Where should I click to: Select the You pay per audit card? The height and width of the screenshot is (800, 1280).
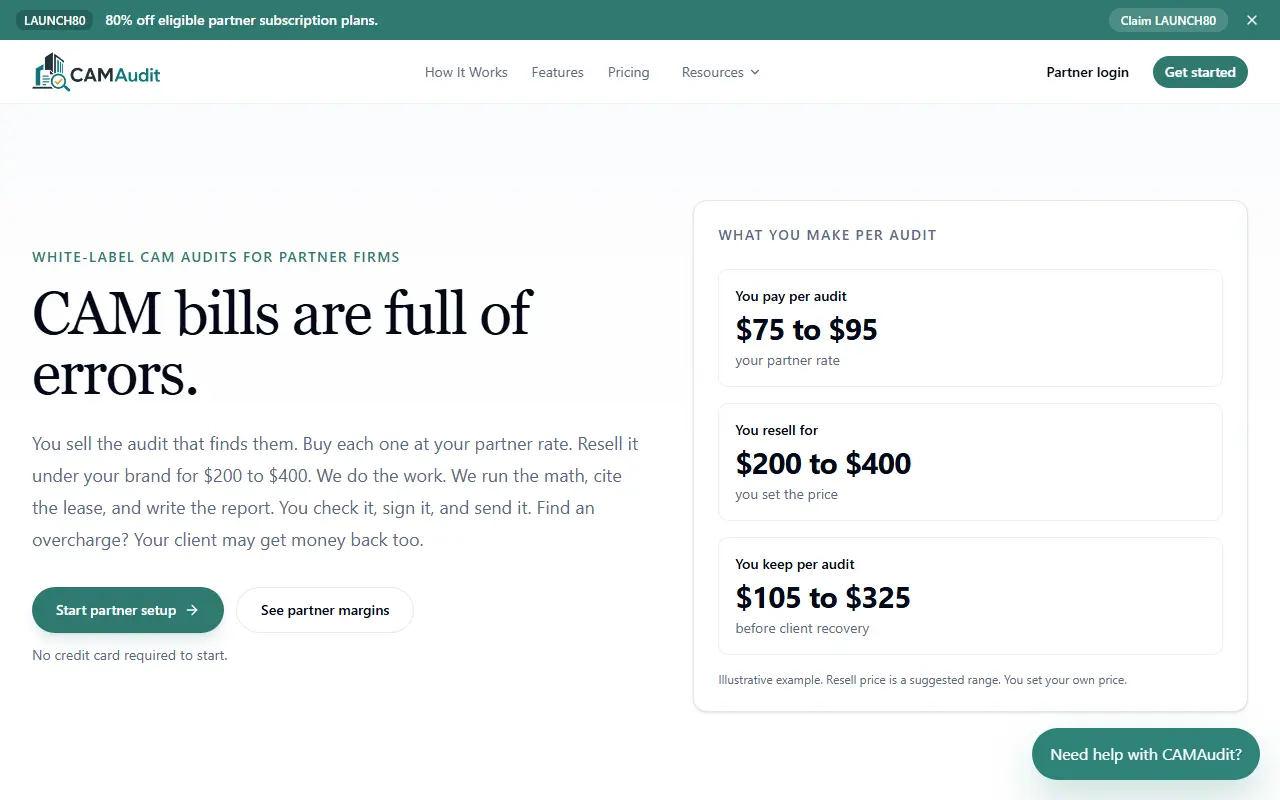(x=970, y=328)
